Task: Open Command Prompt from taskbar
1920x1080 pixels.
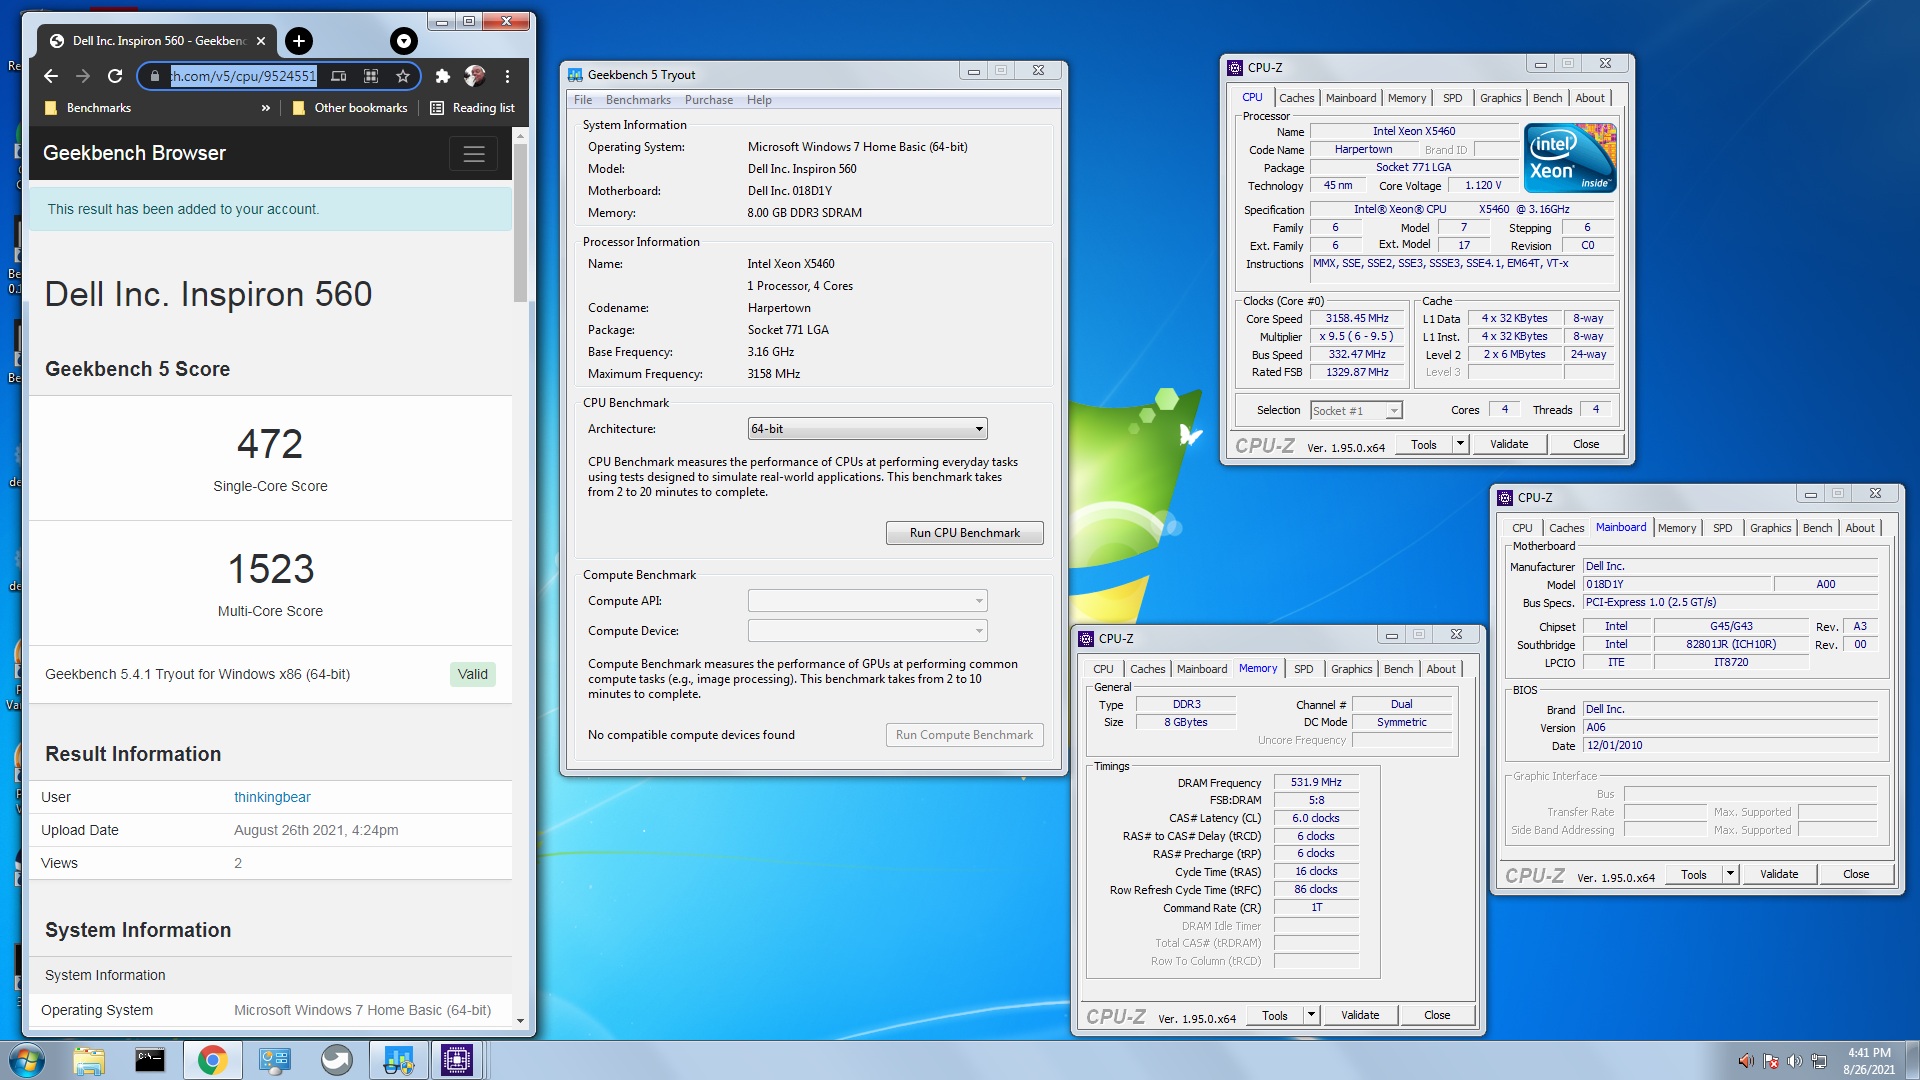Action: click(150, 1060)
